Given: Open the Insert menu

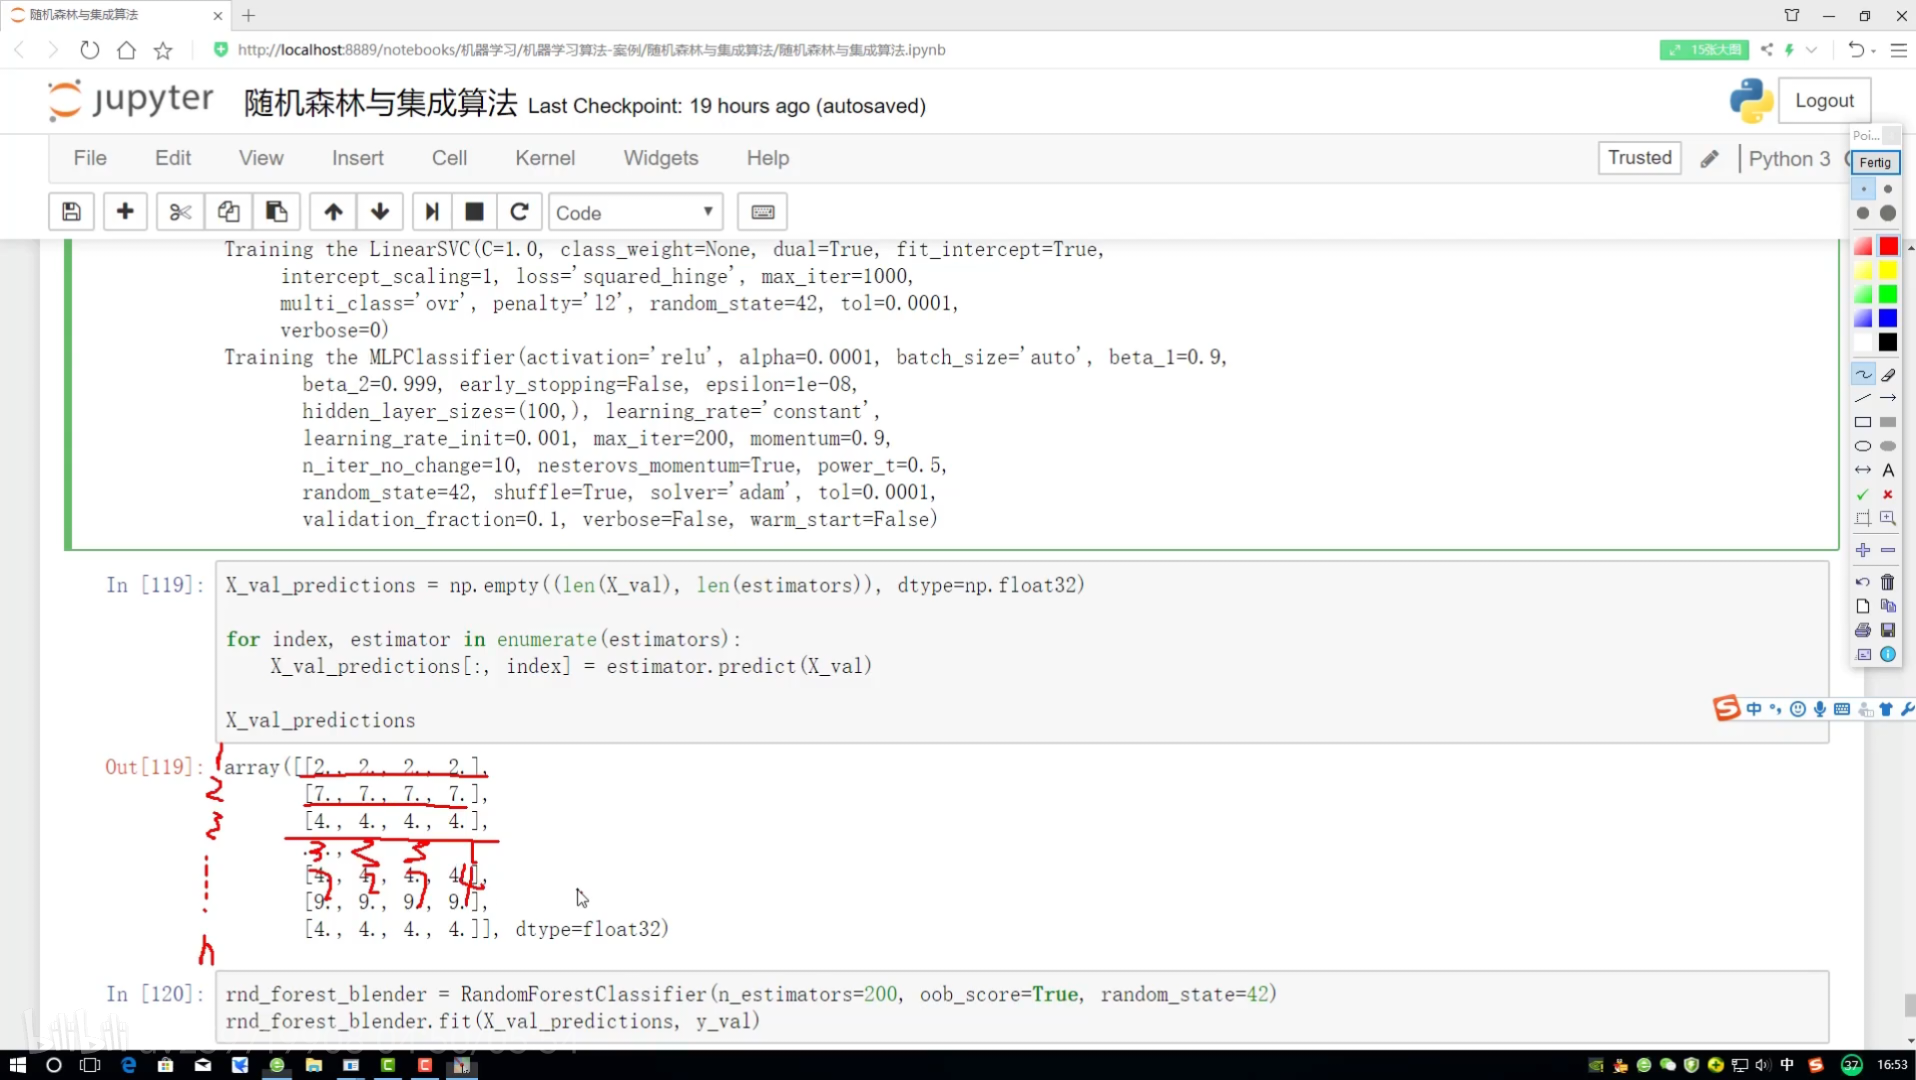Looking at the screenshot, I should pos(357,158).
